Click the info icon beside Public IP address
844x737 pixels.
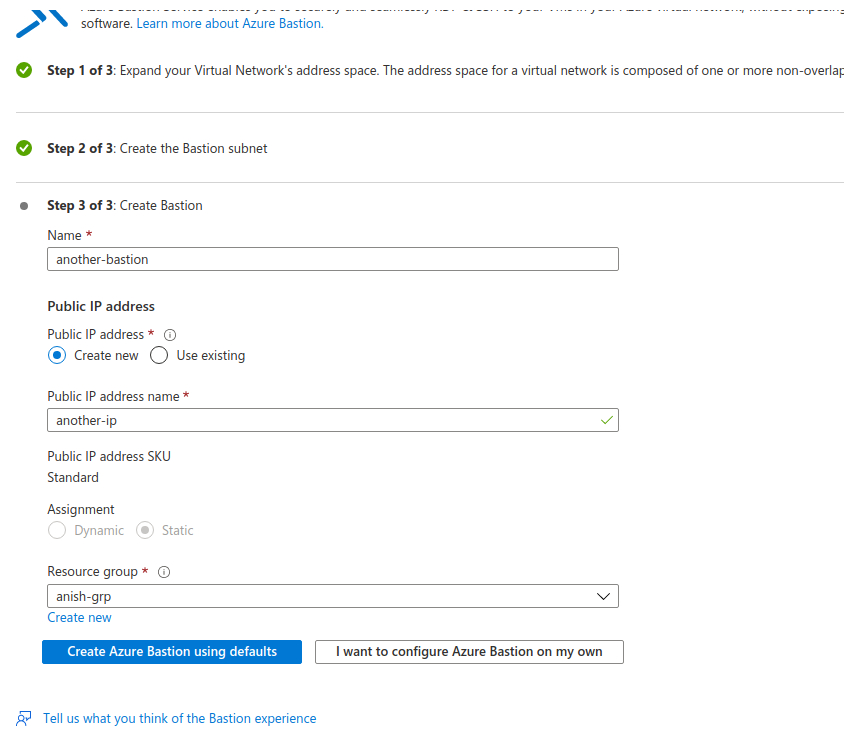[169, 335]
